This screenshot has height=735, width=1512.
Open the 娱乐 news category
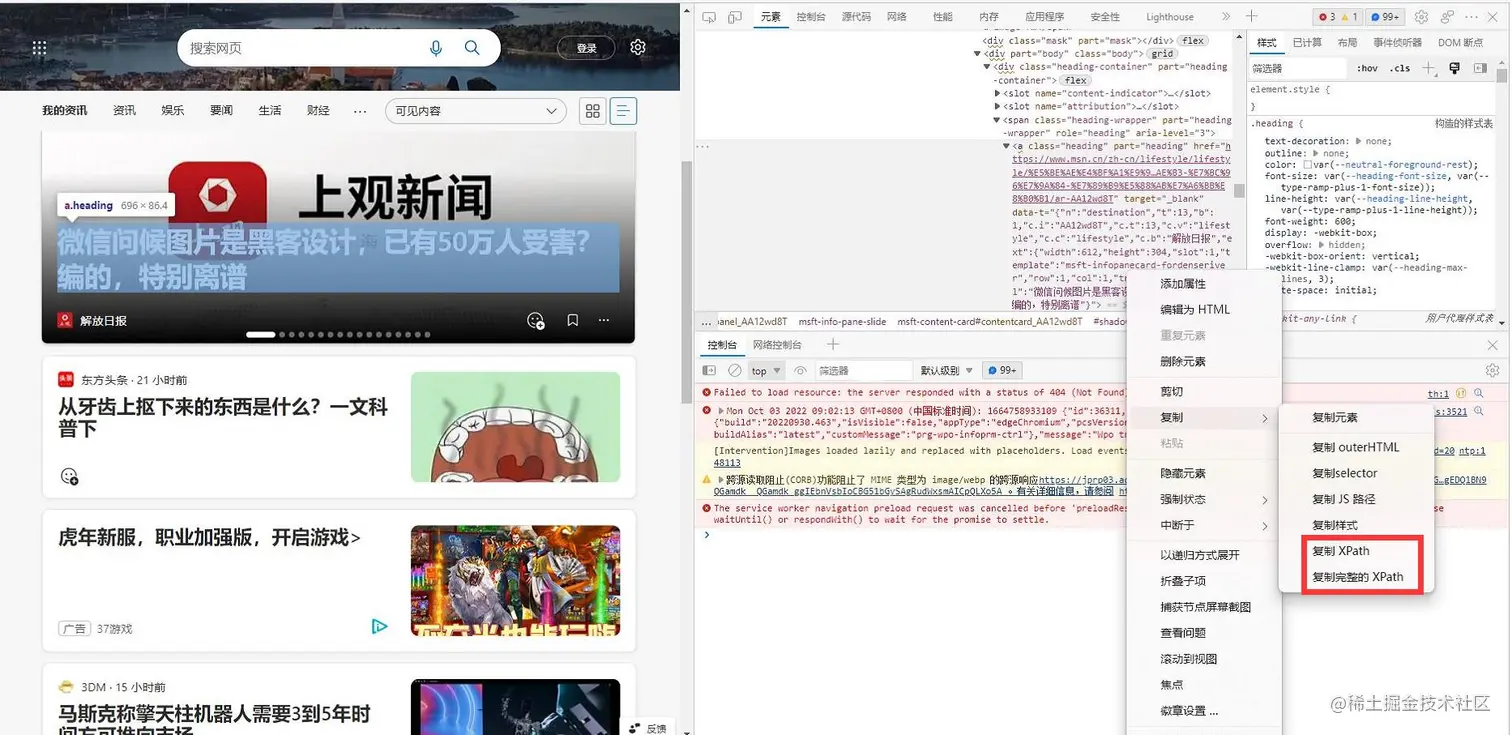pos(173,111)
